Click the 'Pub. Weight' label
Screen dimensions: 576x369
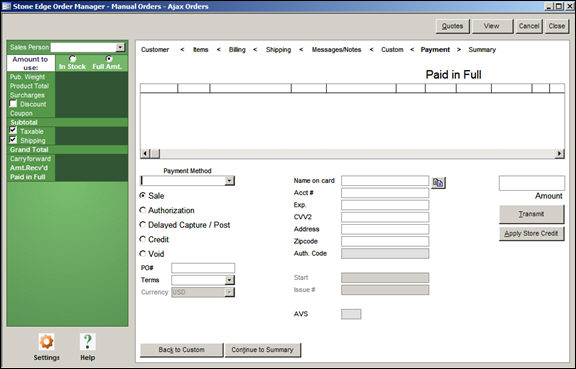tap(28, 77)
